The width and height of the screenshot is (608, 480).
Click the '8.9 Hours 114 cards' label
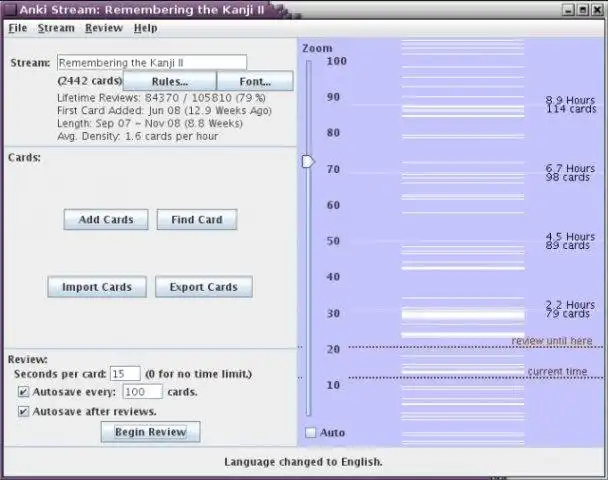pyautogui.click(x=570, y=105)
